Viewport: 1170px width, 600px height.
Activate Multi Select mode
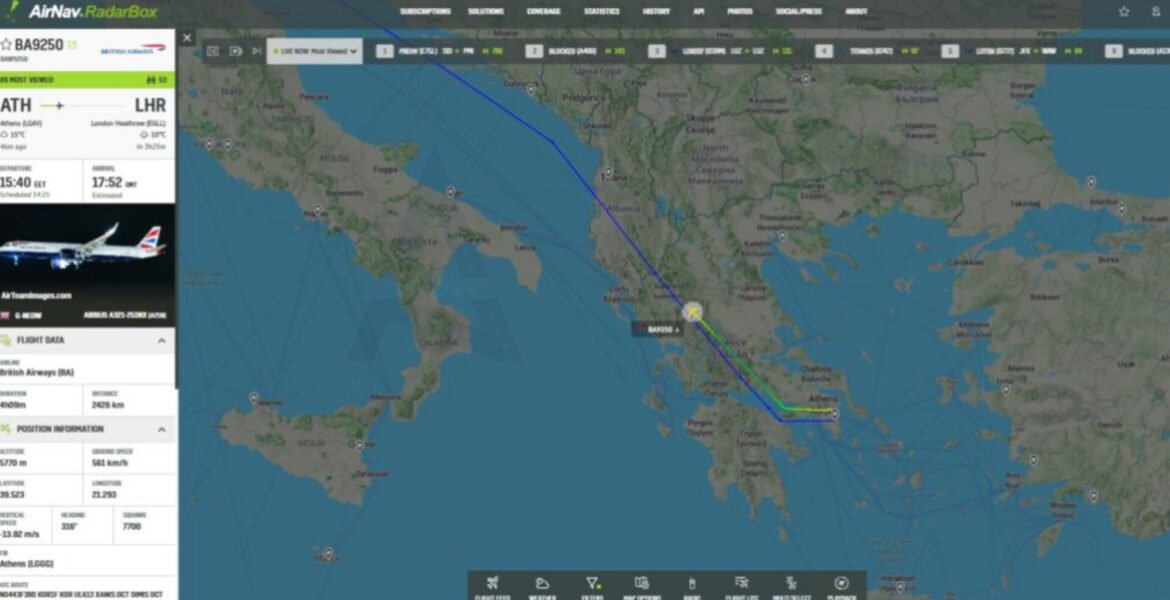(x=791, y=587)
